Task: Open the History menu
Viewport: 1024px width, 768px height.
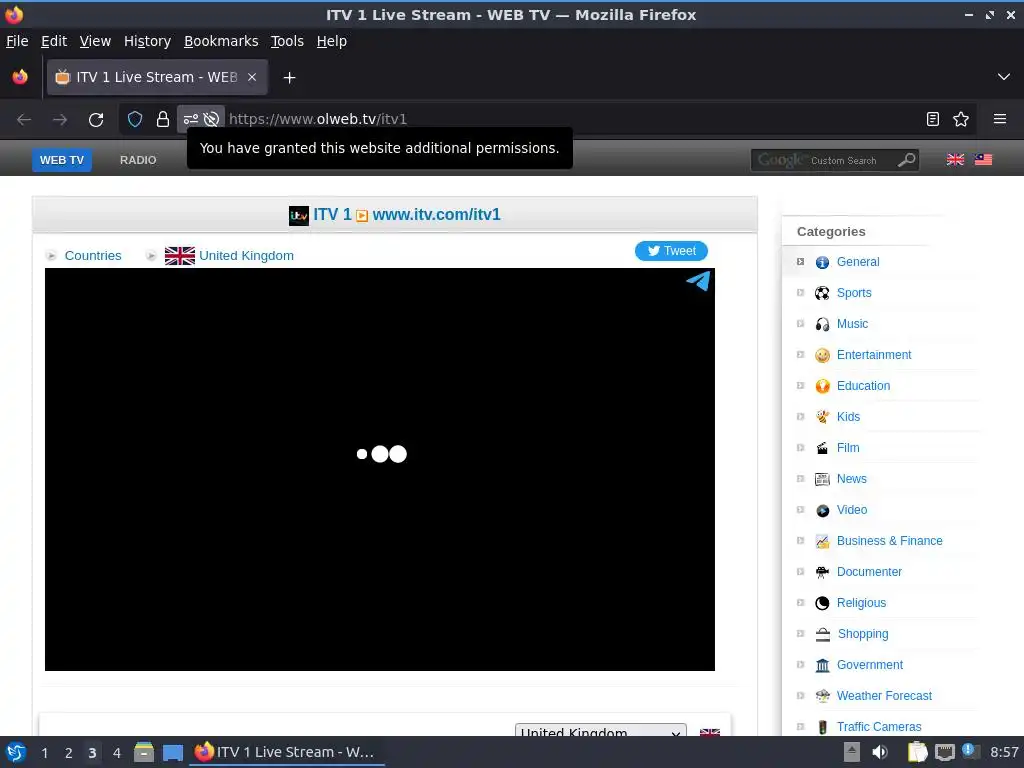Action: (x=147, y=41)
